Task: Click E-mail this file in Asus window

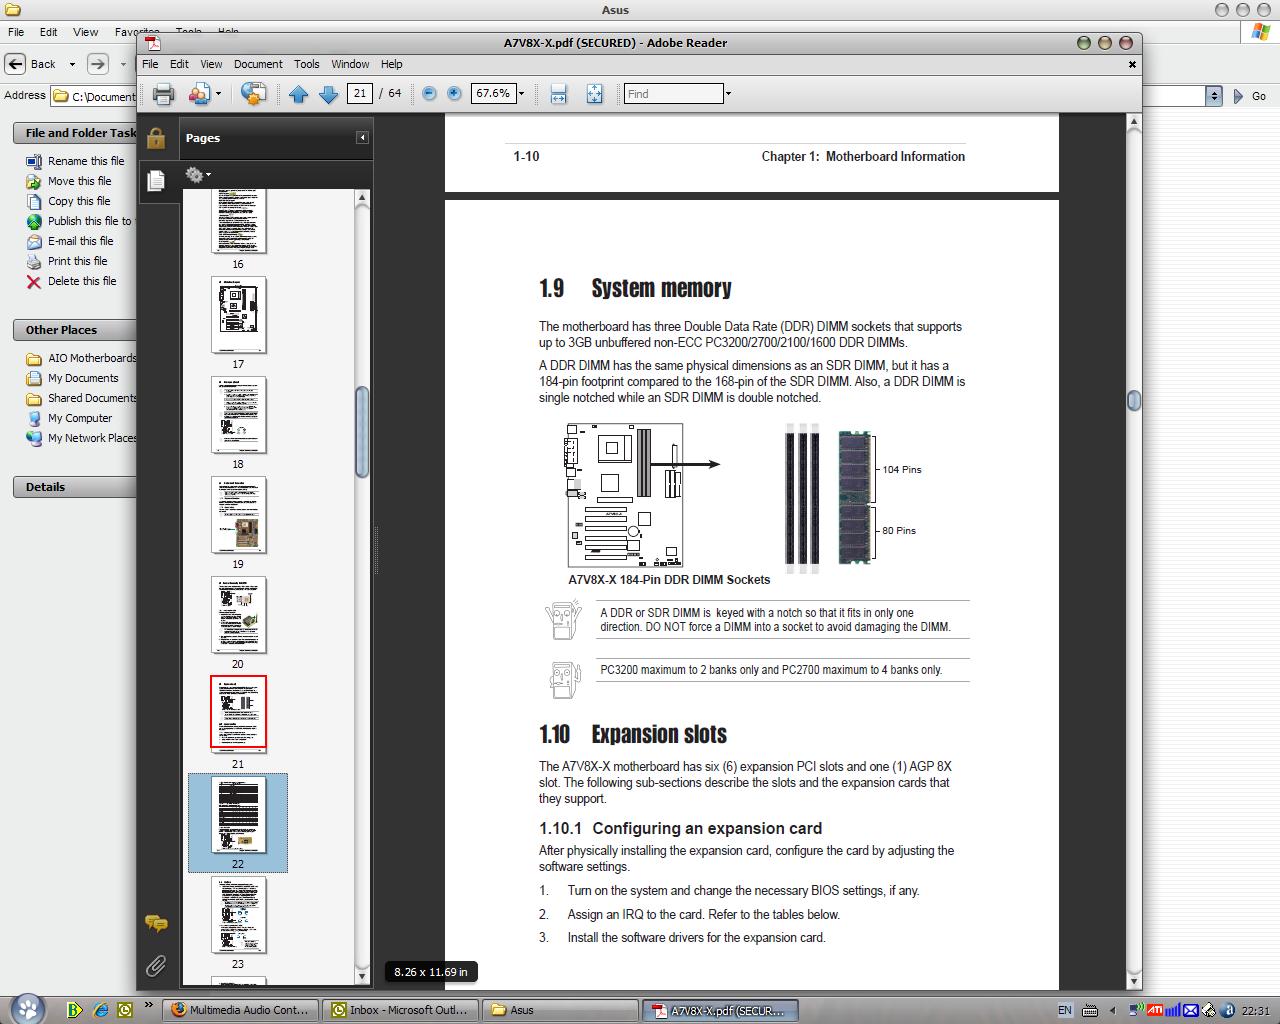Action: tap(81, 241)
